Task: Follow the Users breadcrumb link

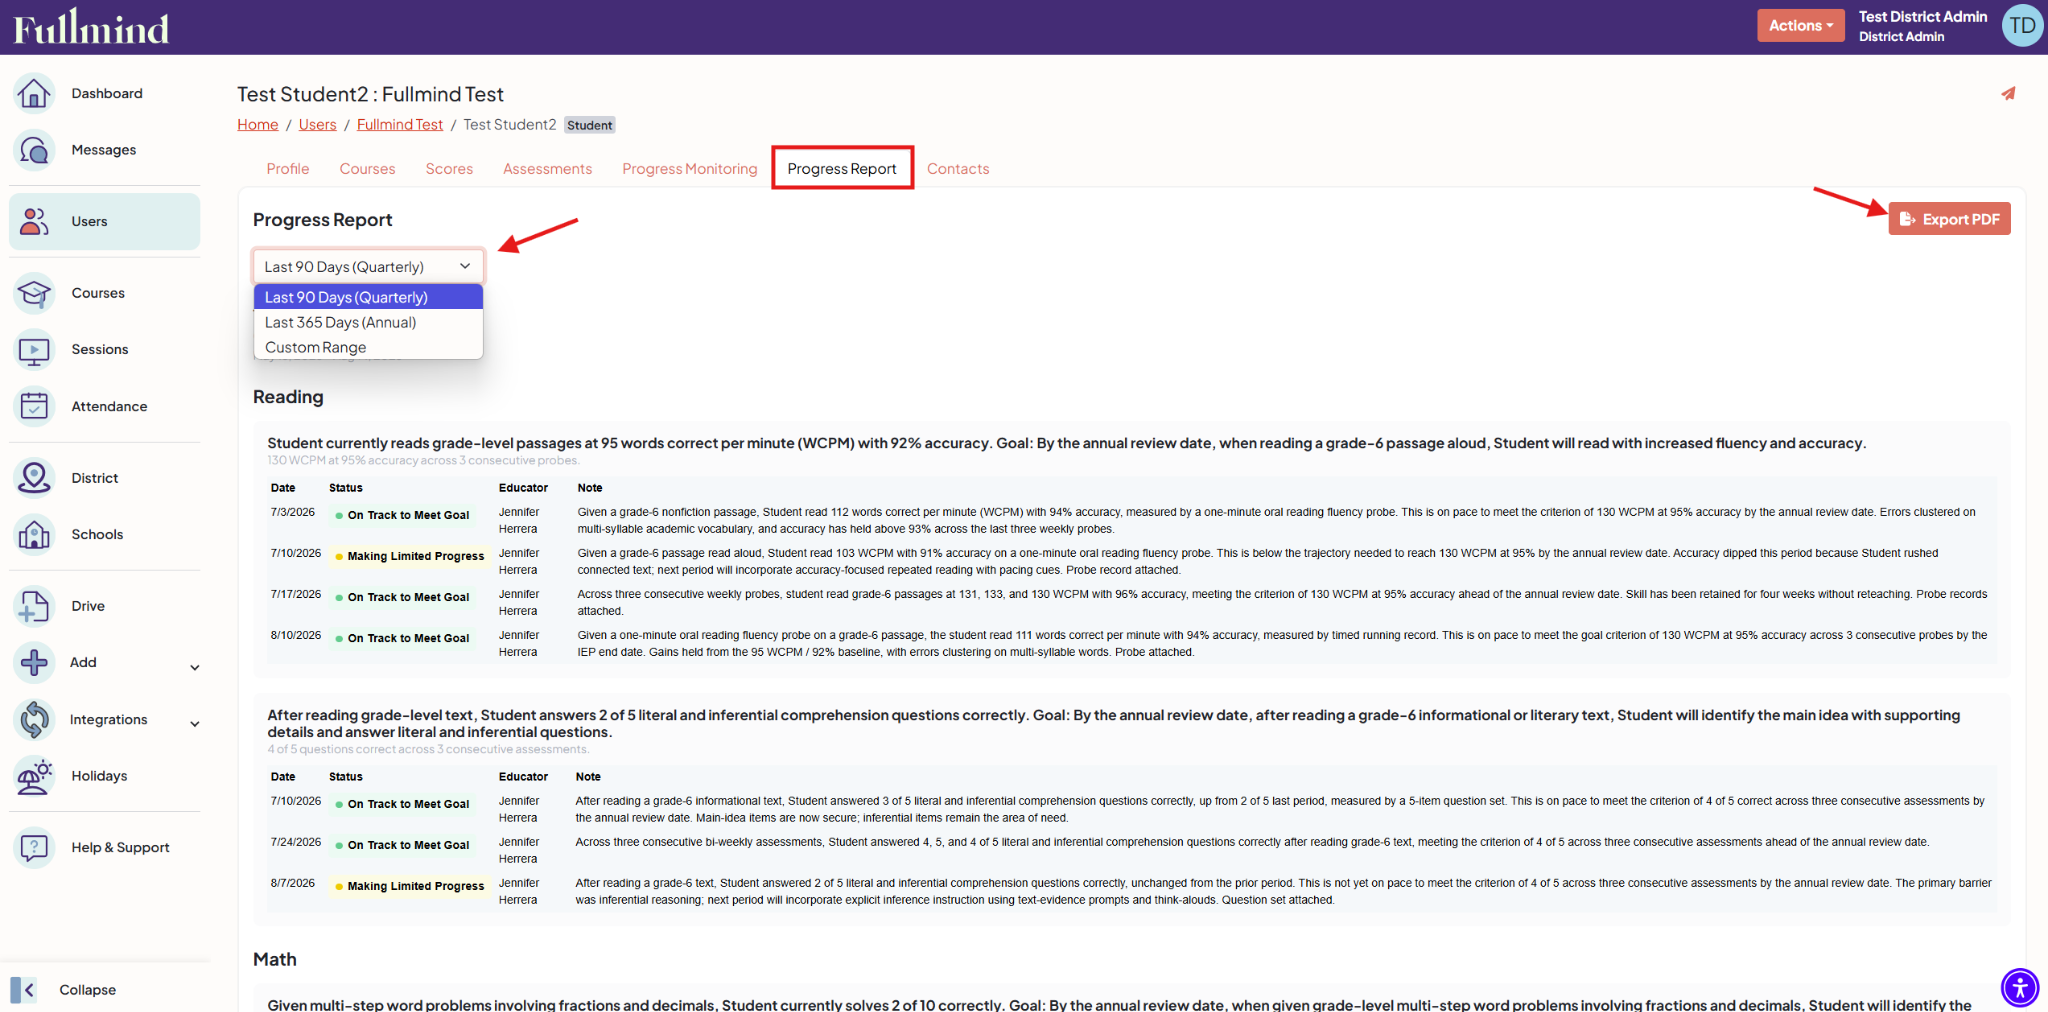Action: click(x=317, y=125)
